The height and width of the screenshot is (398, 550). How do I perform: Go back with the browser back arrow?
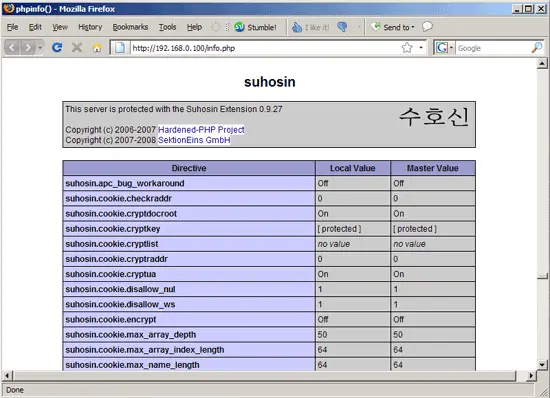click(12, 47)
